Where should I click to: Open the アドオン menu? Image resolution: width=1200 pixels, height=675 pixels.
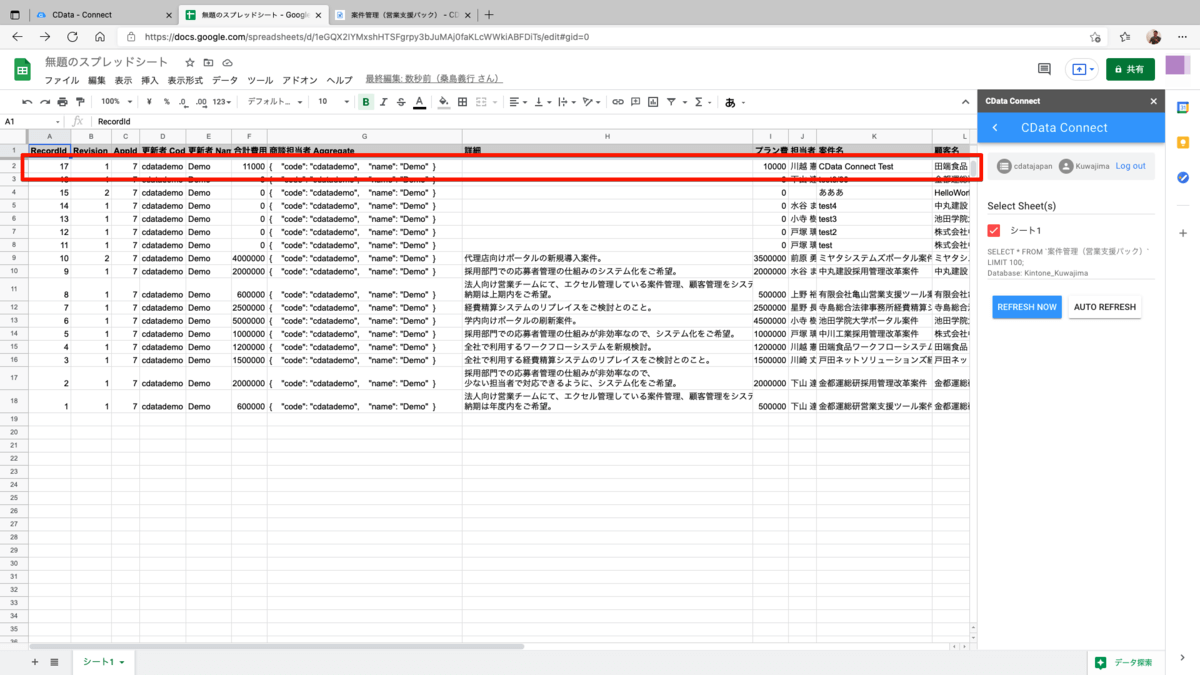click(x=300, y=80)
